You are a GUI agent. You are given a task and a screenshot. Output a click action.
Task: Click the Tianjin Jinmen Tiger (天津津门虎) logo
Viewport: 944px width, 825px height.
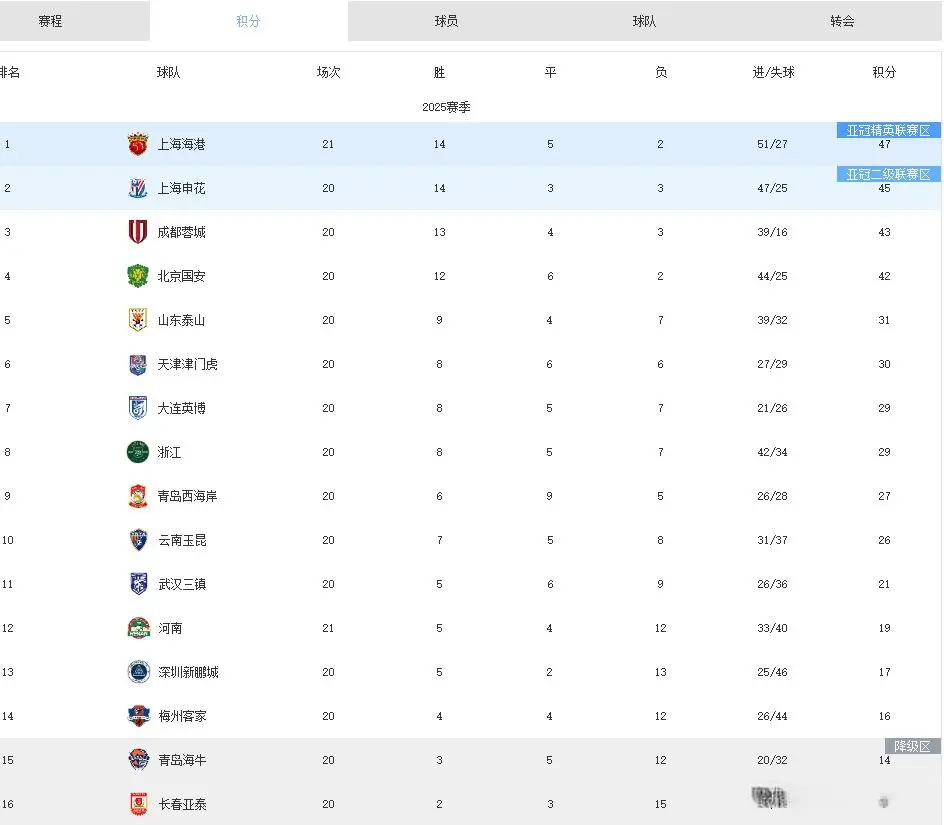tap(138, 364)
